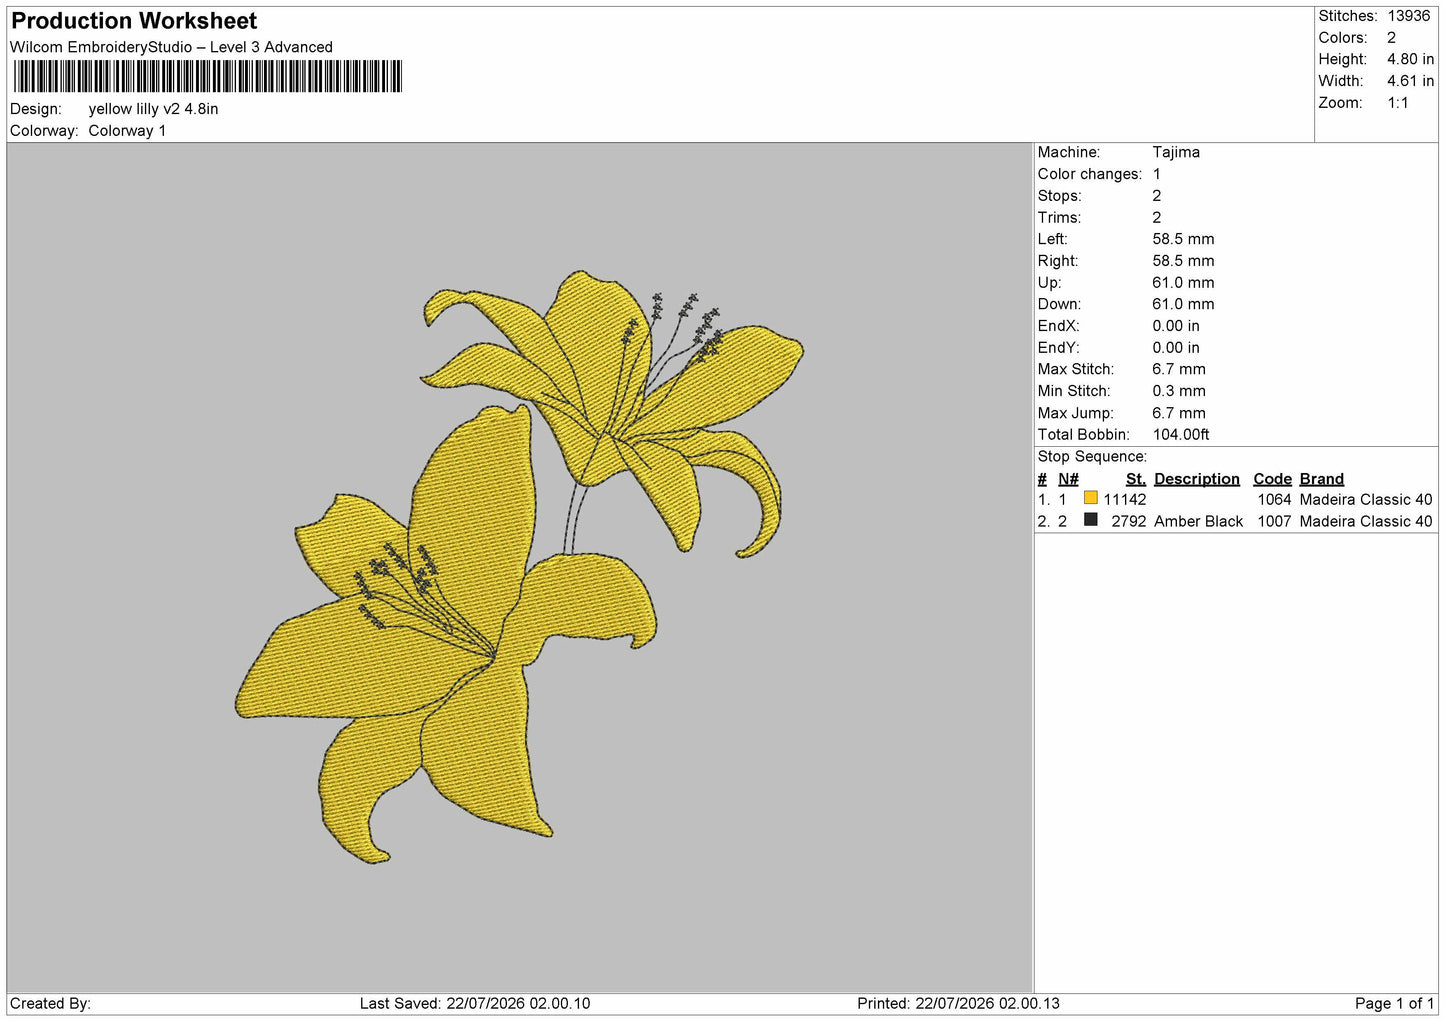Viewport: 1445px width, 1021px height.
Task: Click the yellow color swatch for stop 1
Action: point(1090,498)
